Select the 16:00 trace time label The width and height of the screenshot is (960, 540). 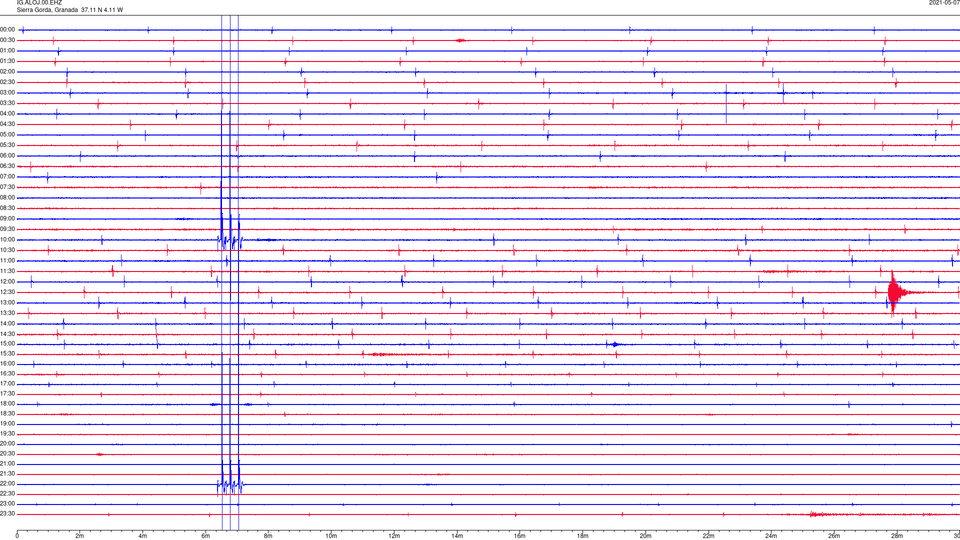coord(8,364)
